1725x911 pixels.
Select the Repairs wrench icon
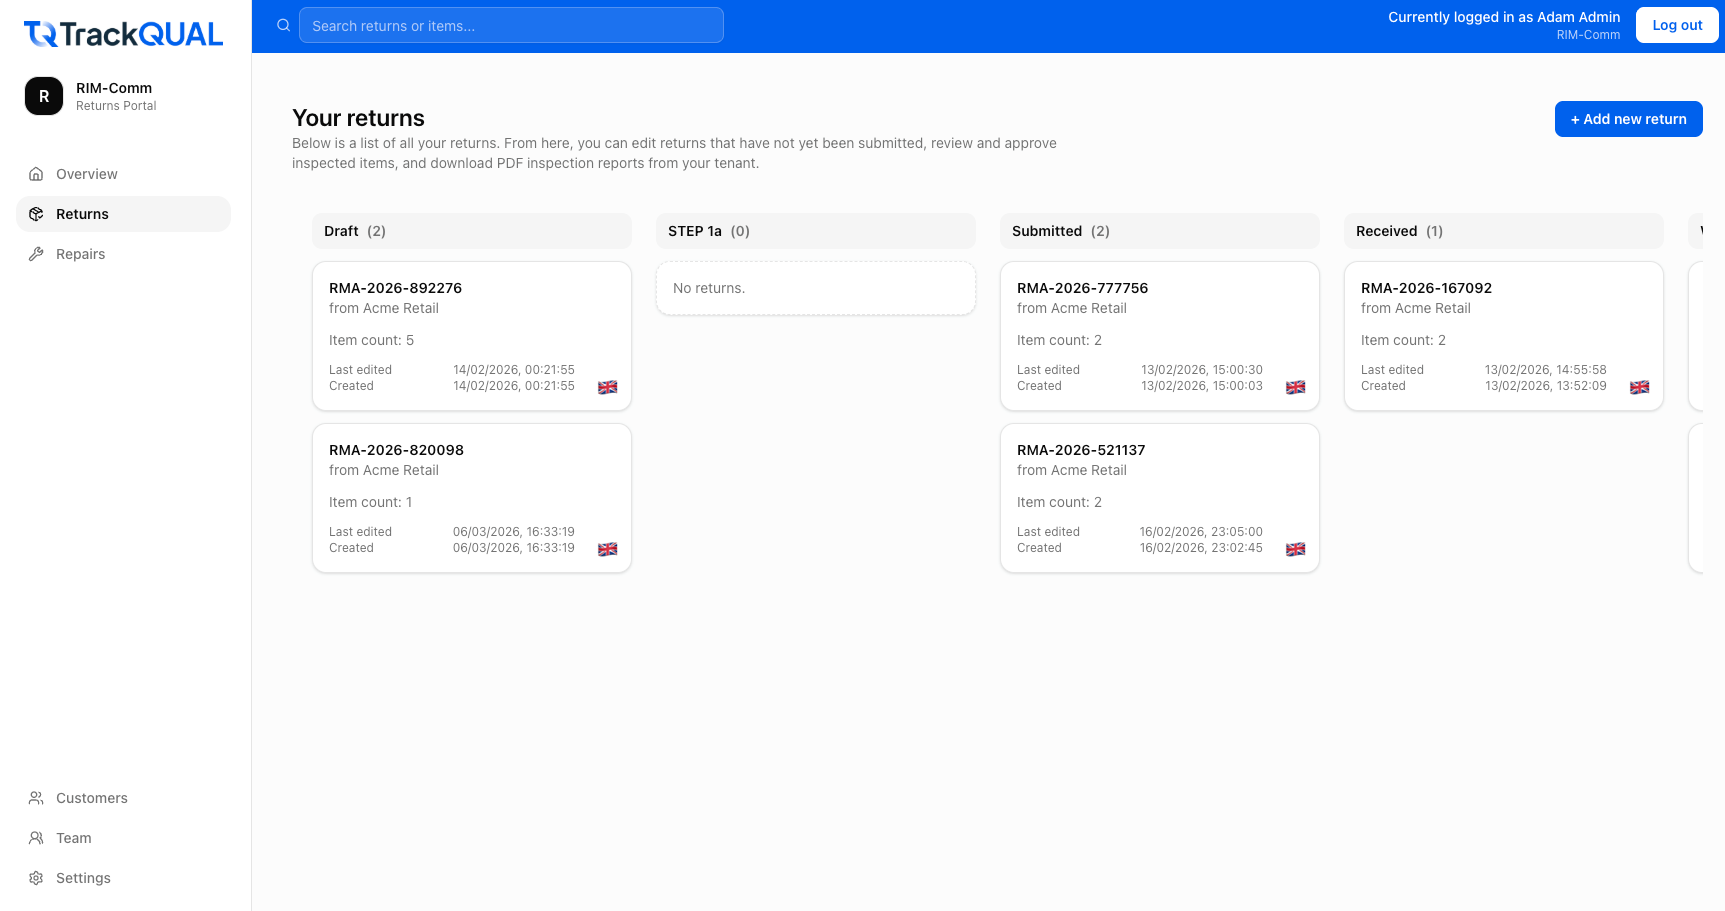(36, 253)
